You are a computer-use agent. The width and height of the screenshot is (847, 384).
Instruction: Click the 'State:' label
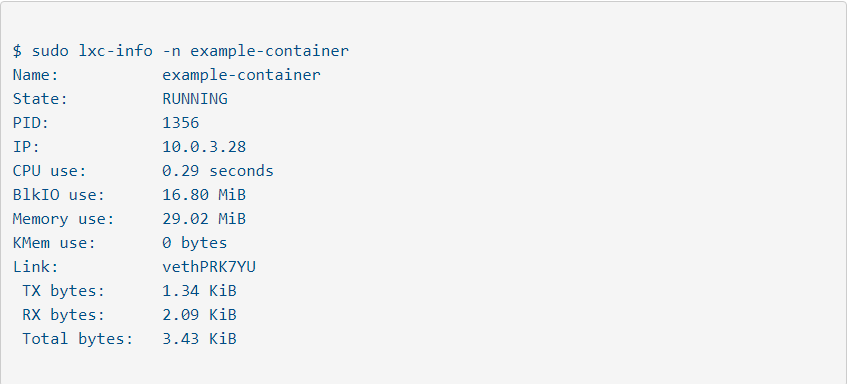41,99
